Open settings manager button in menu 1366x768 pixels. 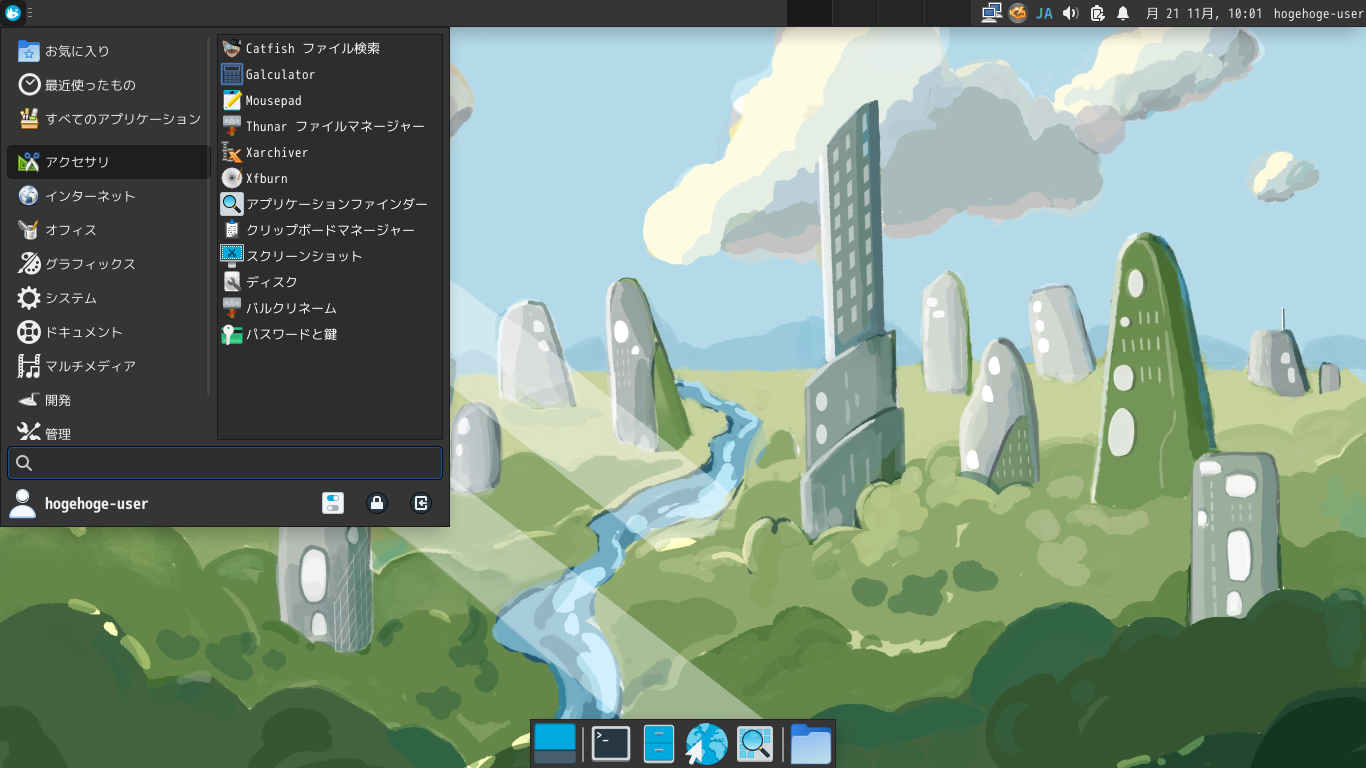333,503
